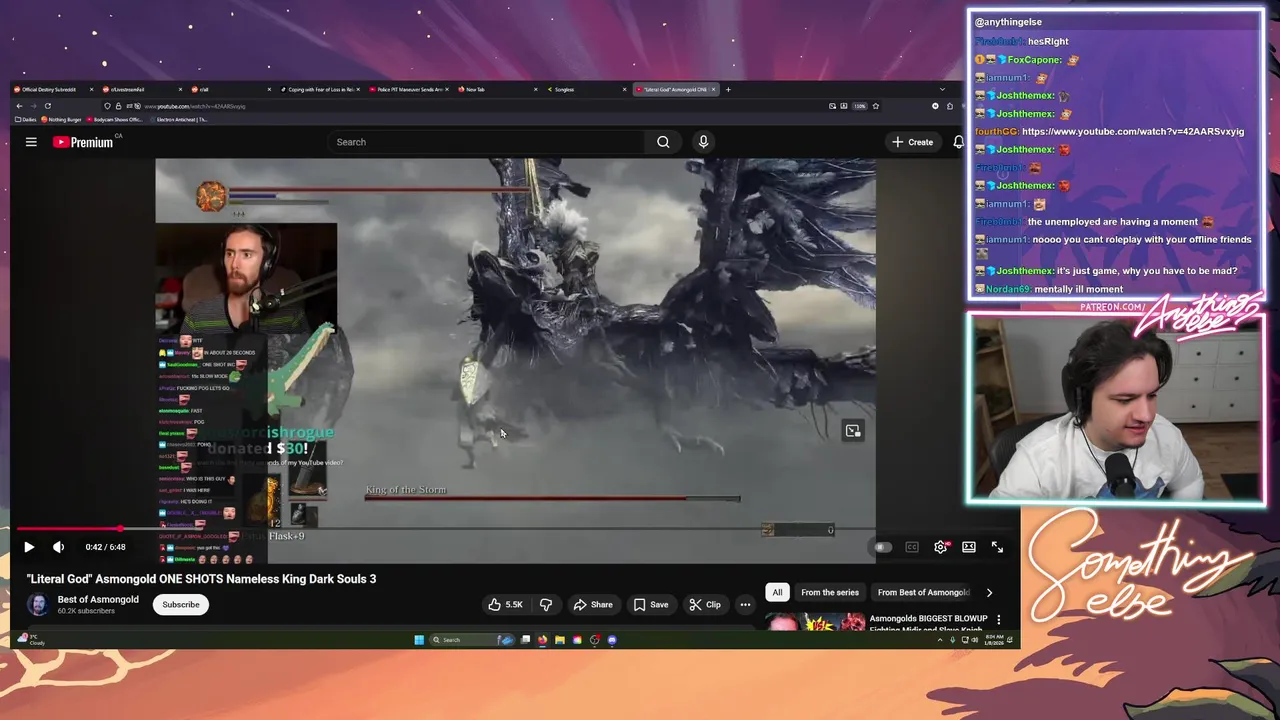The height and width of the screenshot is (720, 1280).
Task: Click the magnifier search button
Action: pyautogui.click(x=663, y=142)
